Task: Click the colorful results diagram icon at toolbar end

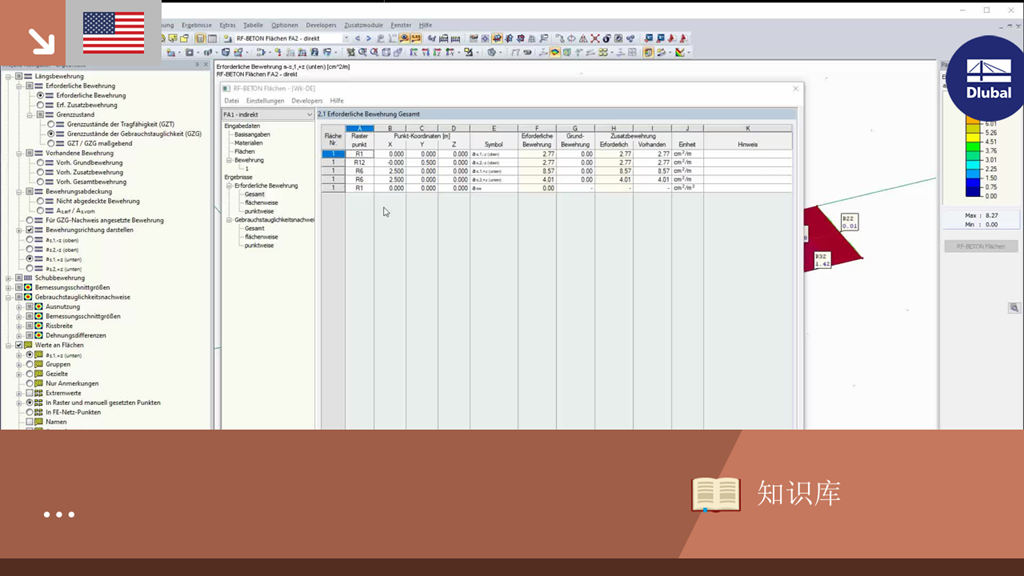Action: 680,52
